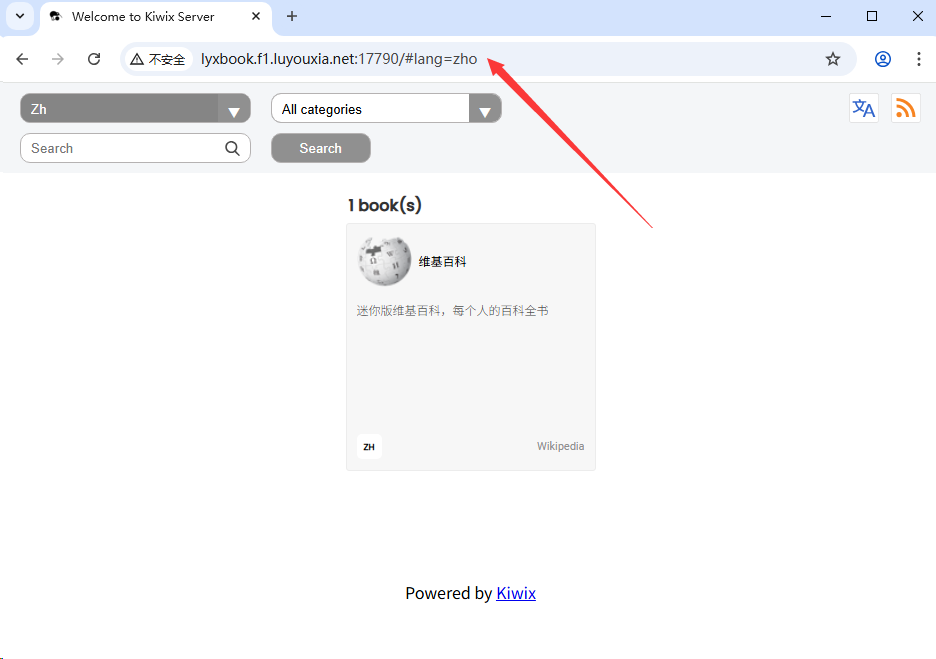Go back to the previous page
The width and height of the screenshot is (936, 659).
(22, 59)
